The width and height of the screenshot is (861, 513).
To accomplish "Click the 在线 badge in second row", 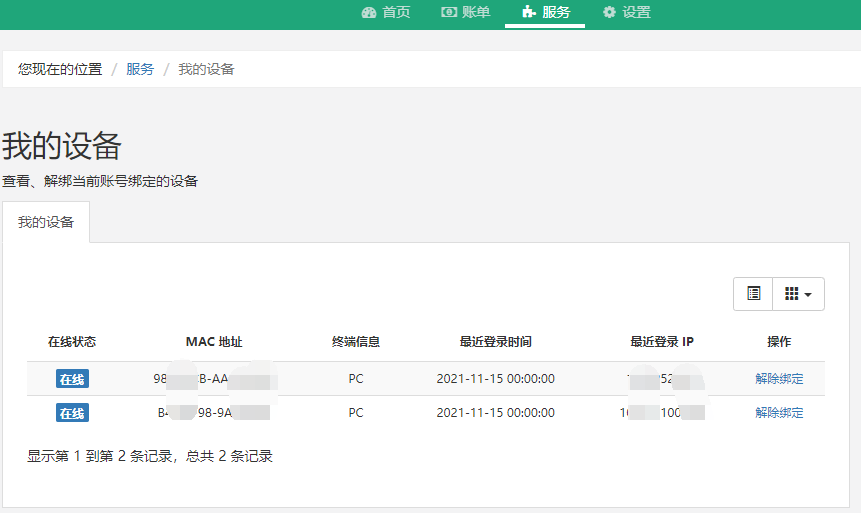I will click(x=72, y=413).
